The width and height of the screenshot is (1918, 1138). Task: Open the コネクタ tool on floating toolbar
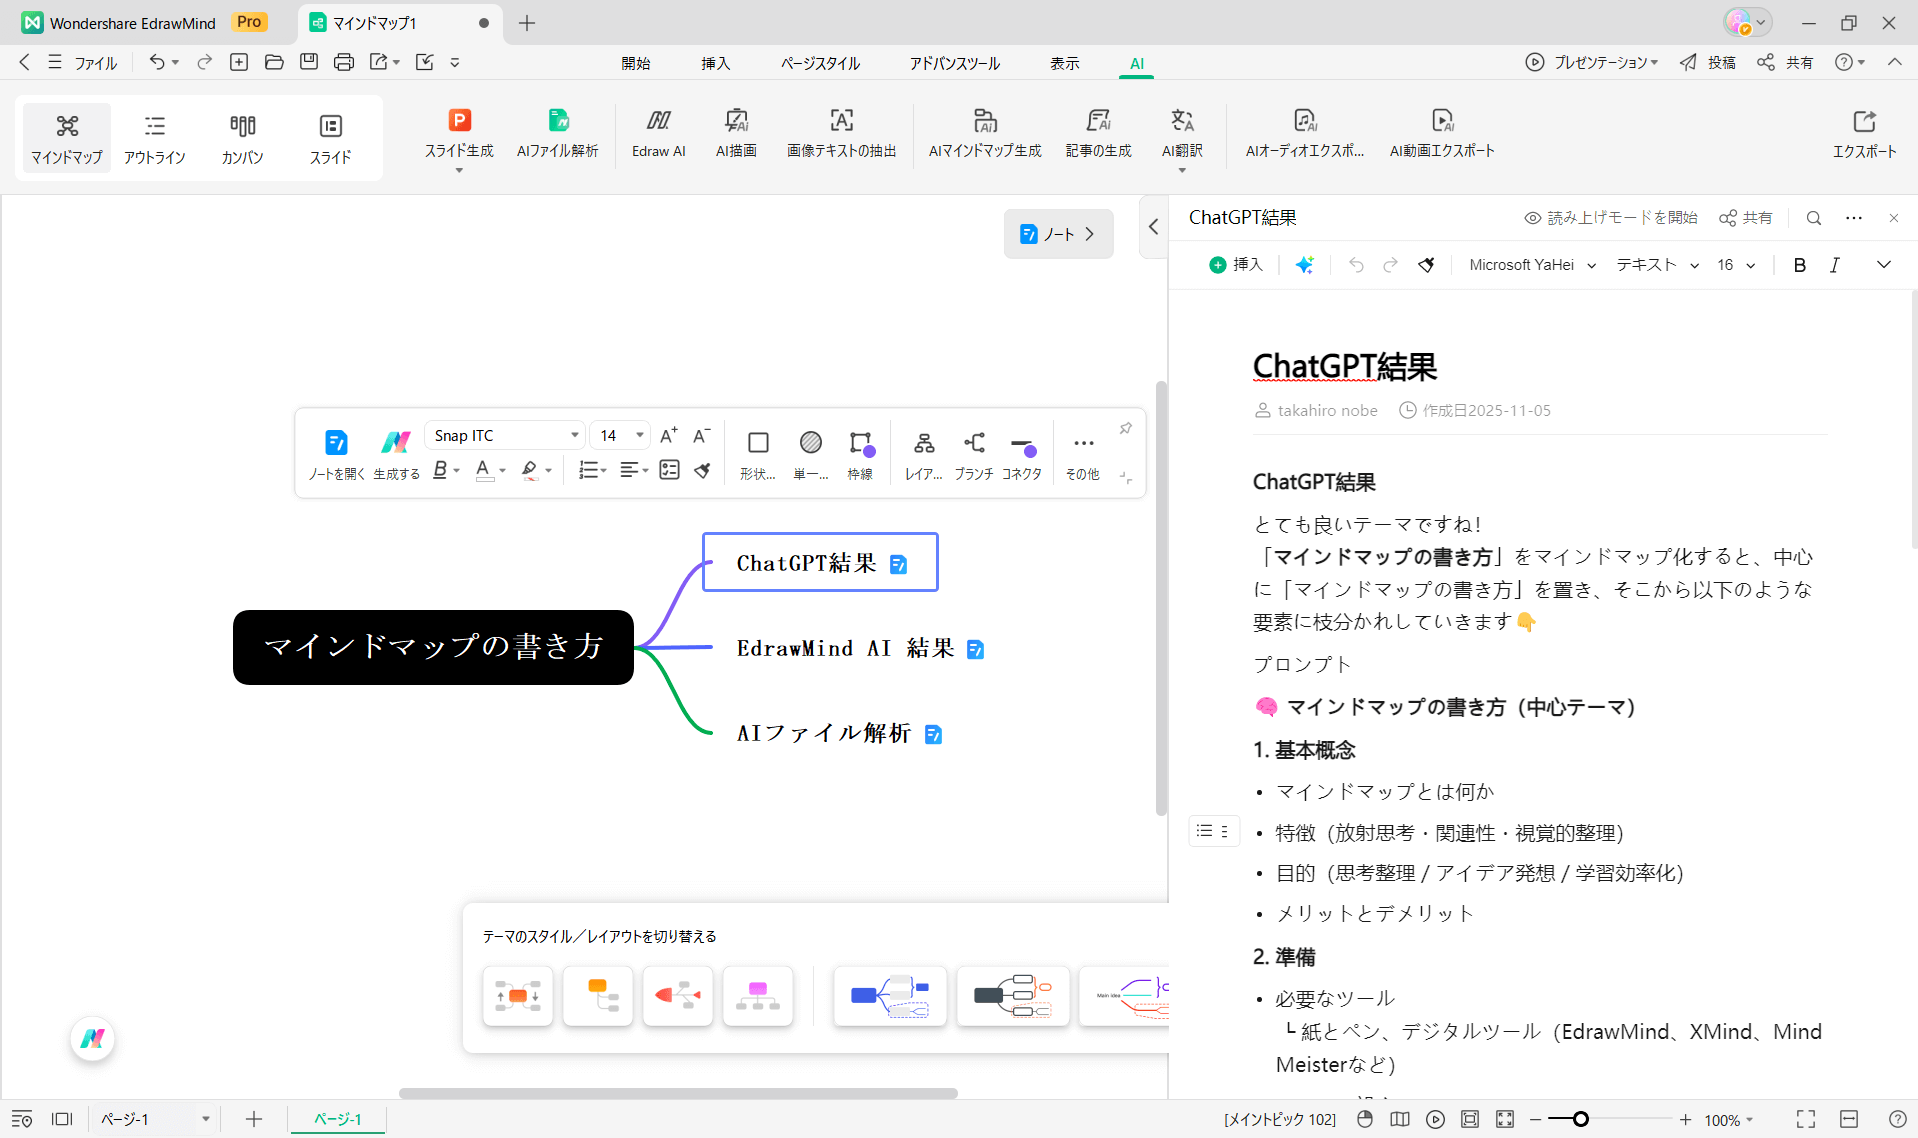[x=1022, y=452]
